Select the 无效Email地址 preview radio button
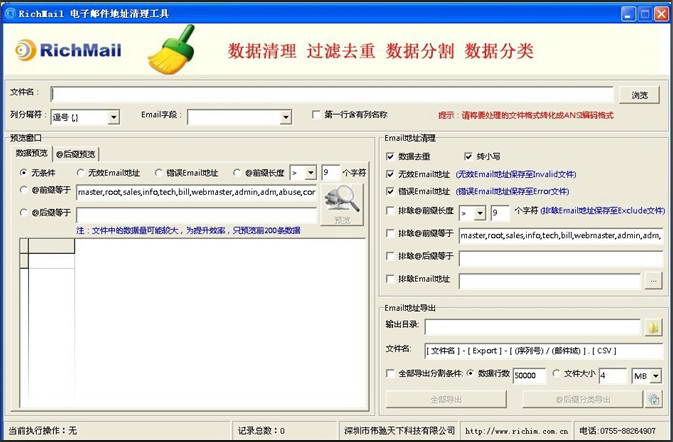The height and width of the screenshot is (442, 673). point(80,173)
